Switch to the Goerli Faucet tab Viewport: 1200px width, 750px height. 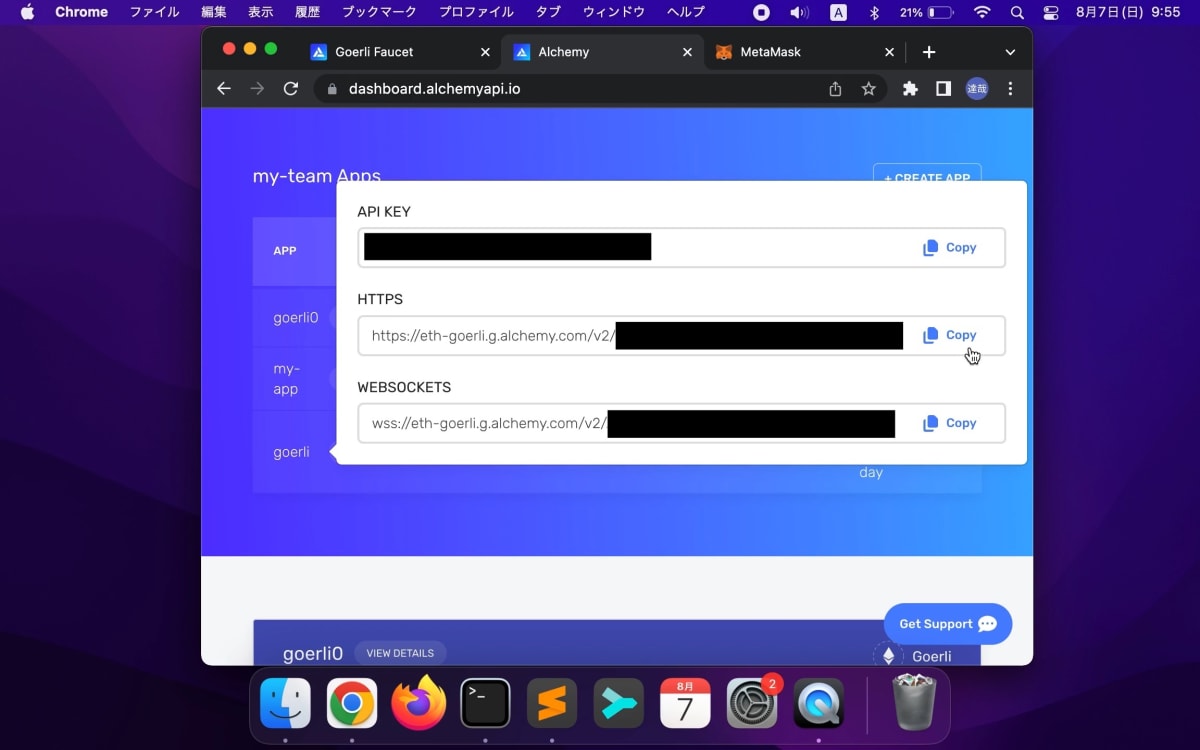tap(374, 52)
